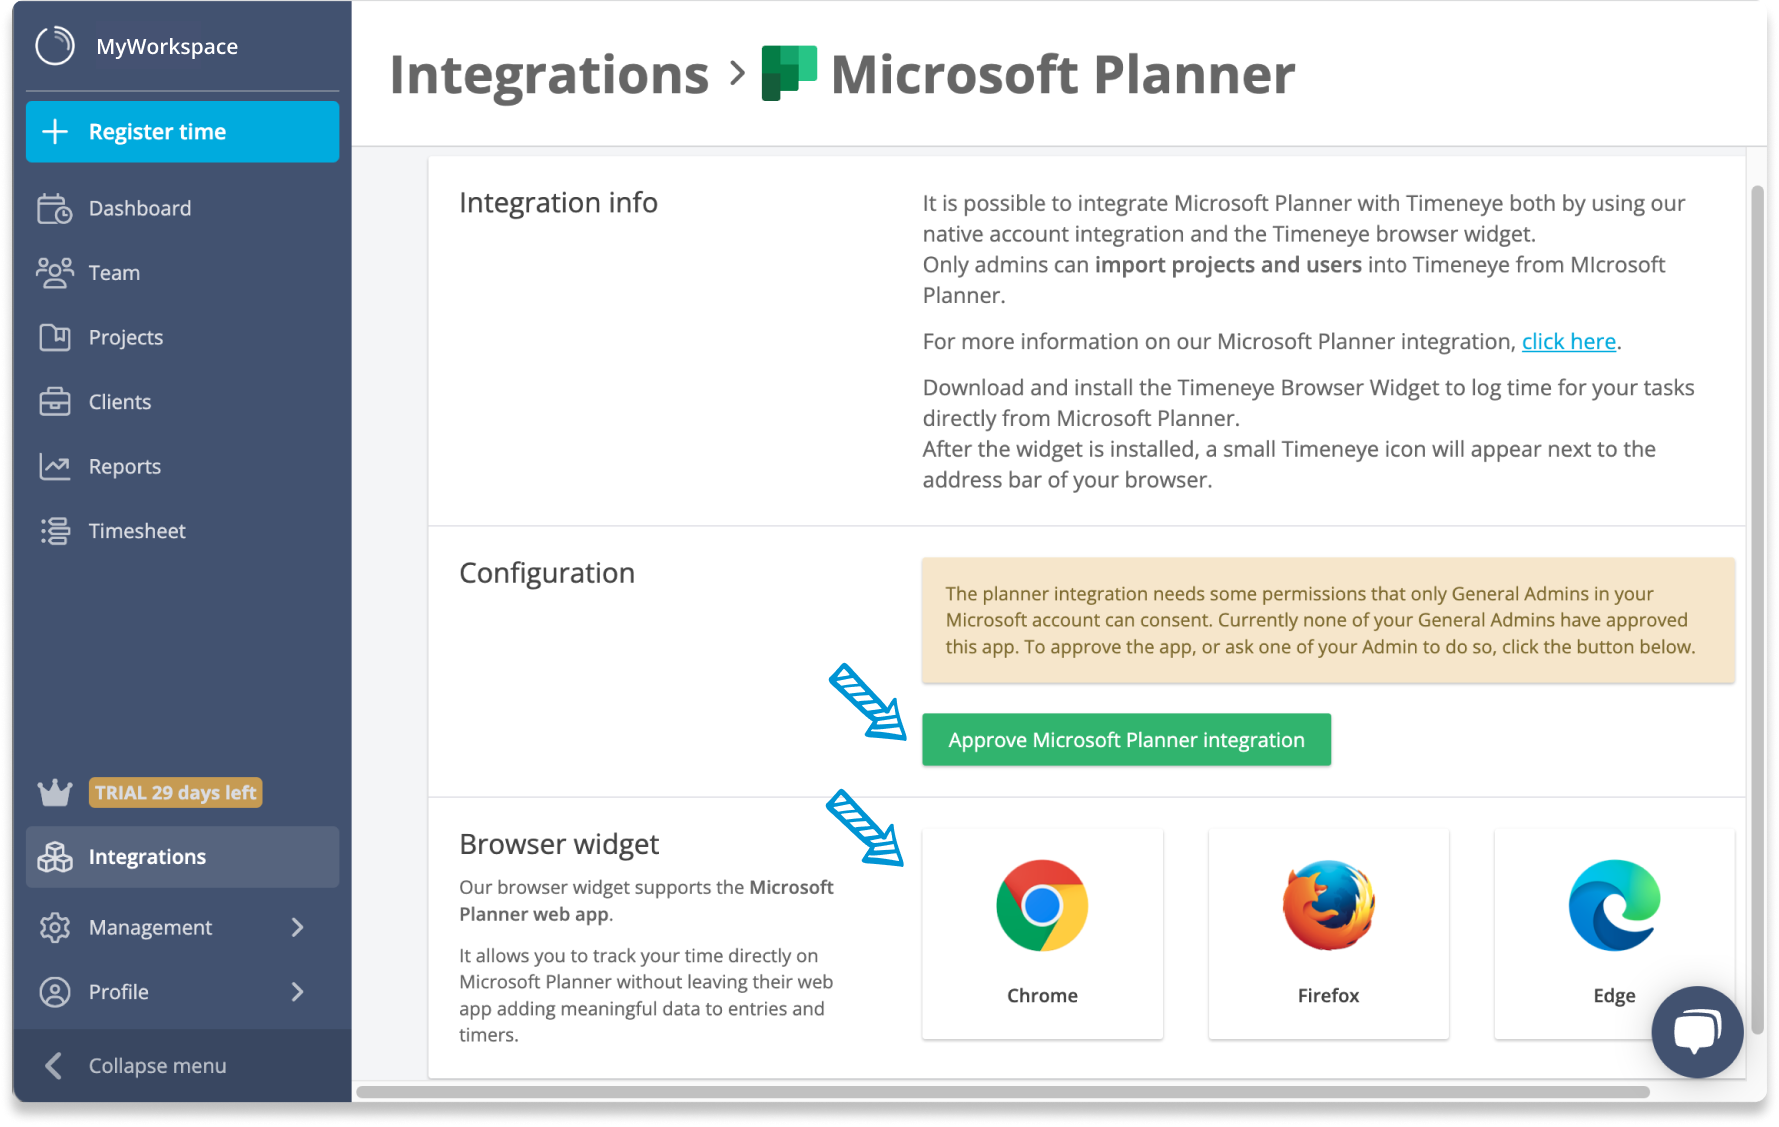Click the Dashboard calendar-clock icon
Image resolution: width=1779 pixels, height=1127 pixels.
[x=55, y=208]
